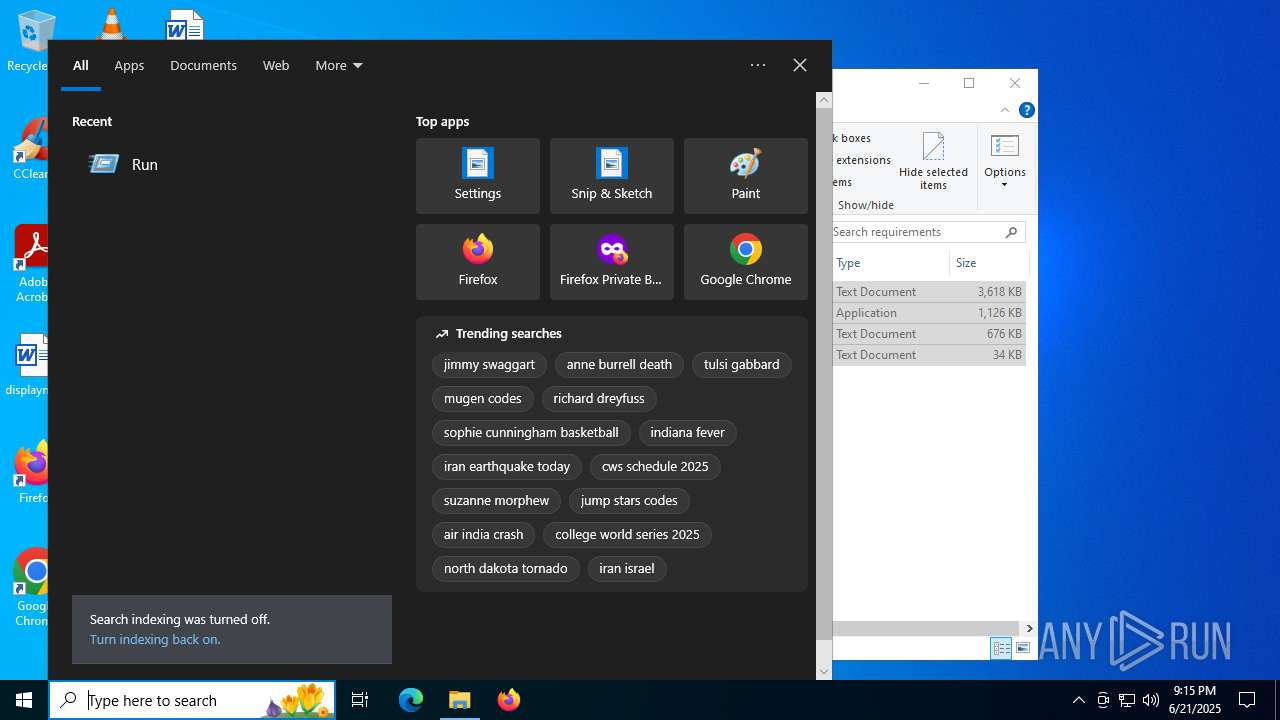Show hidden system tray icons
The height and width of the screenshot is (720, 1280).
1078,700
